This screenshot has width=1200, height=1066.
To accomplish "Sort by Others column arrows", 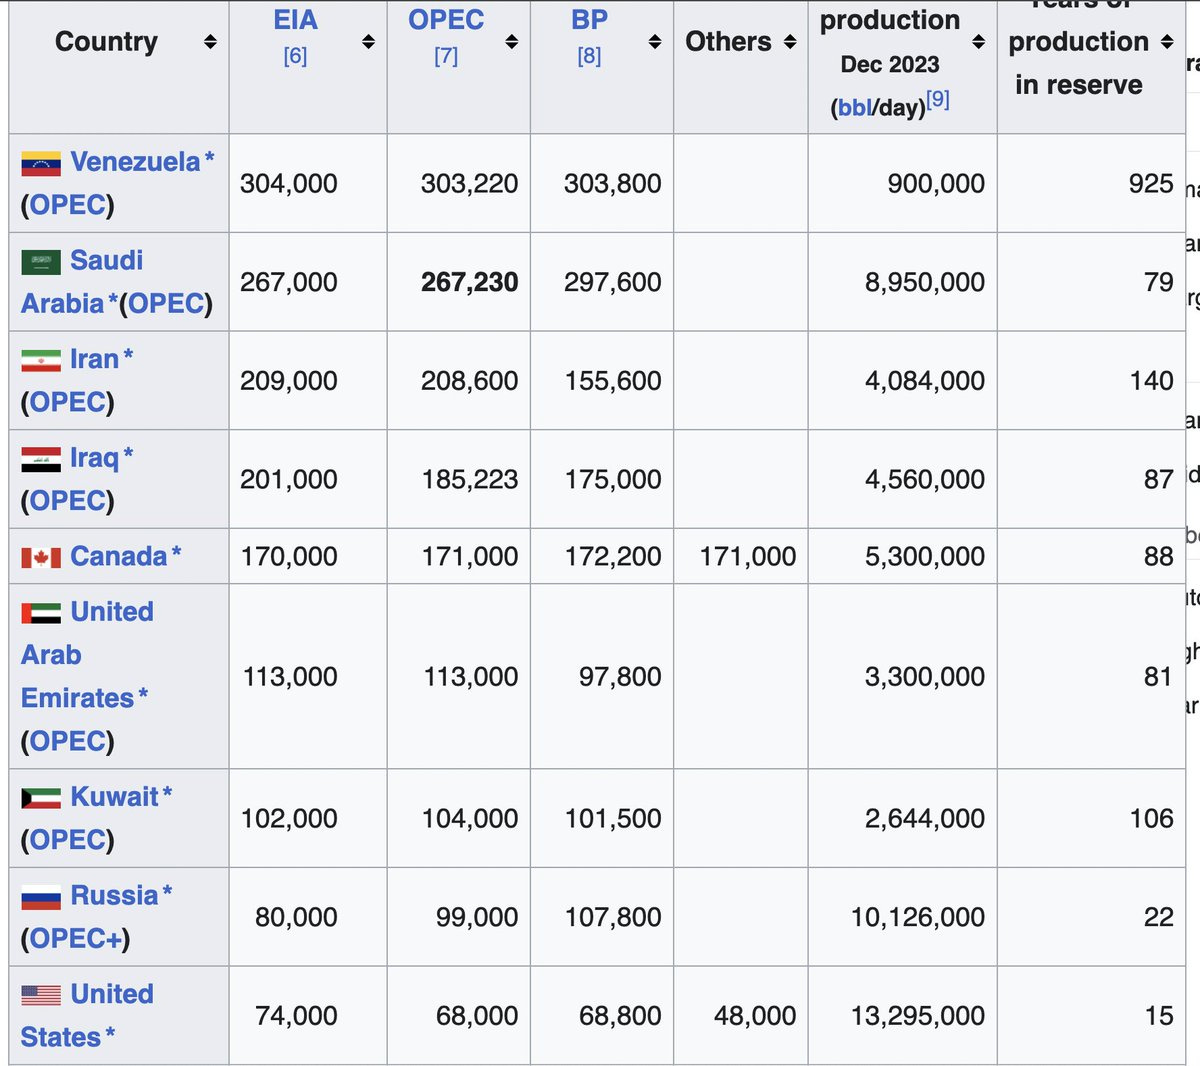I will [790, 42].
